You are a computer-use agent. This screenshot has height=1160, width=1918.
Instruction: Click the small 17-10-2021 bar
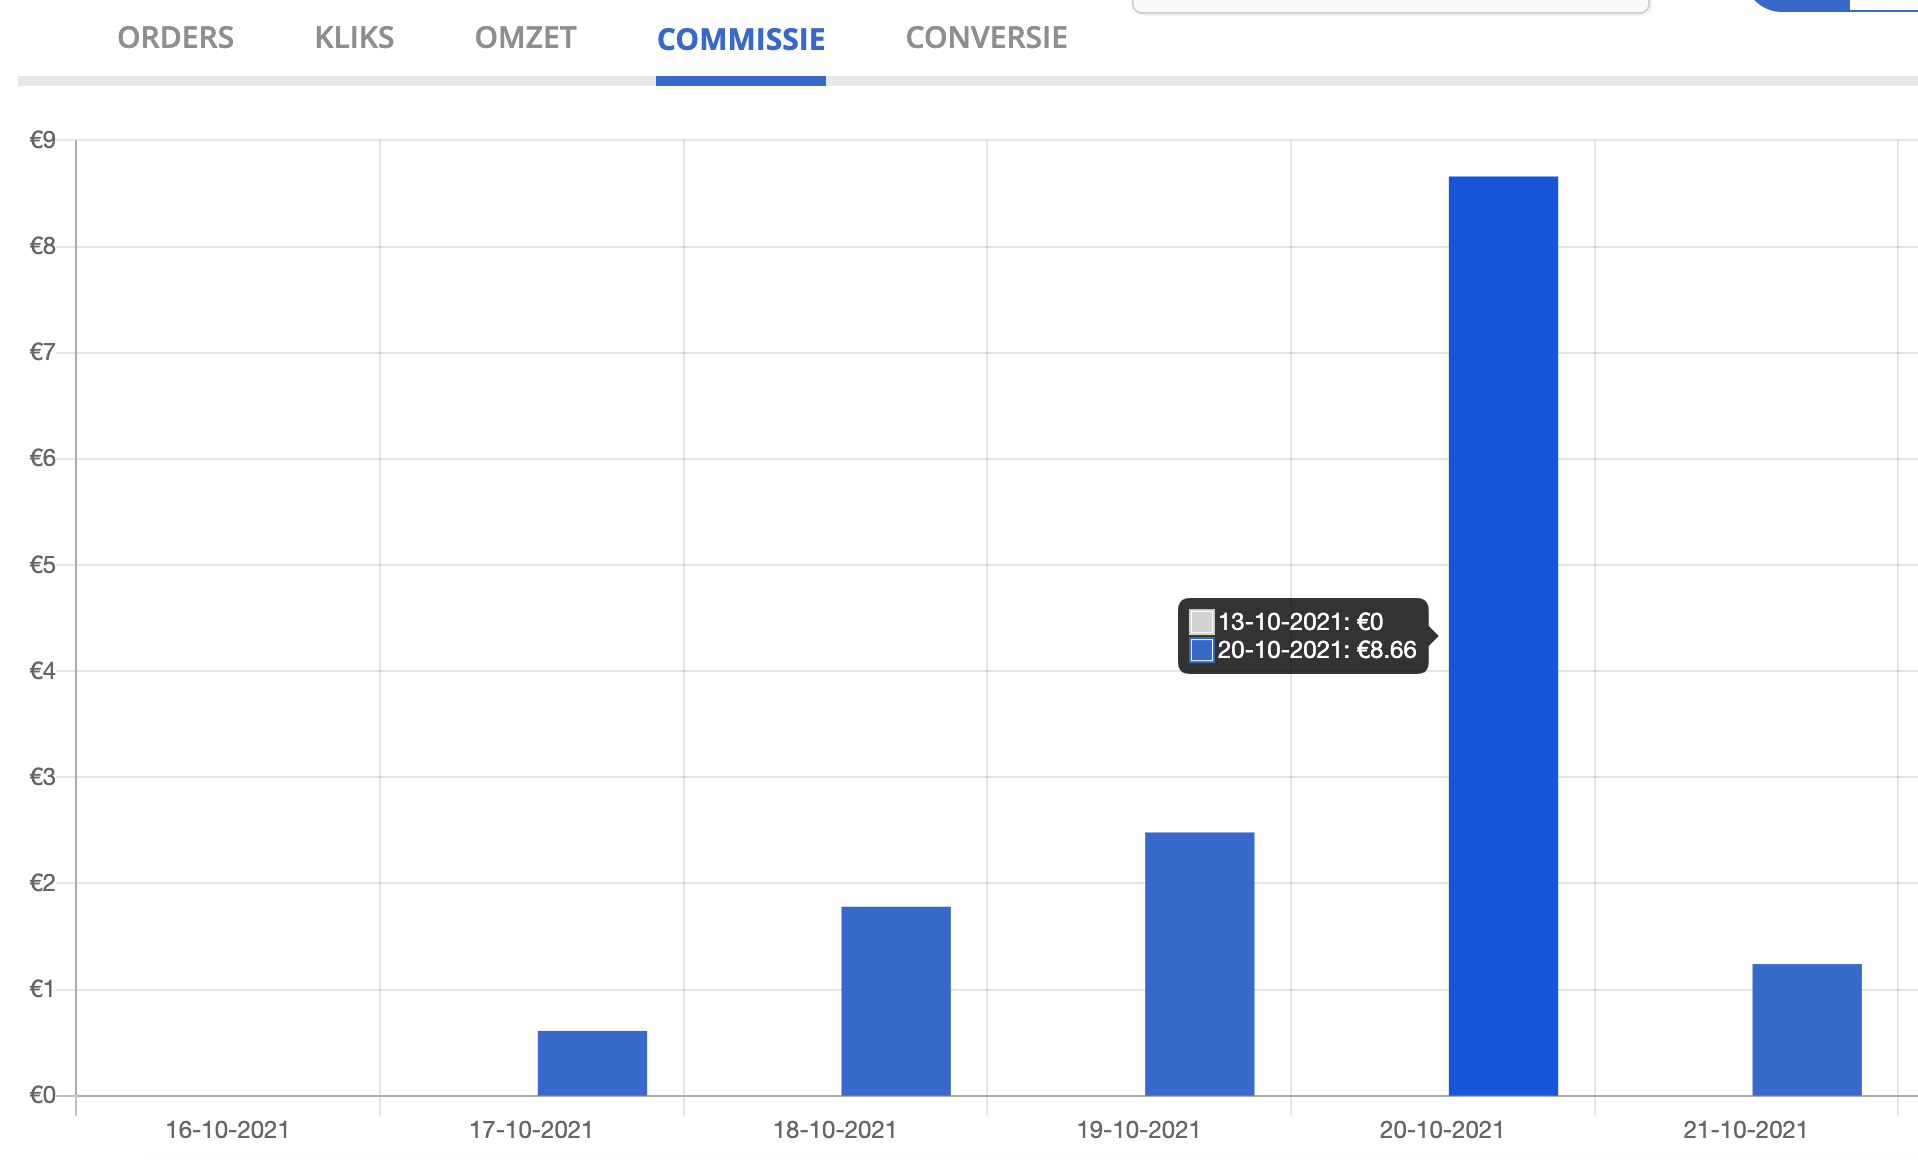tap(592, 1063)
